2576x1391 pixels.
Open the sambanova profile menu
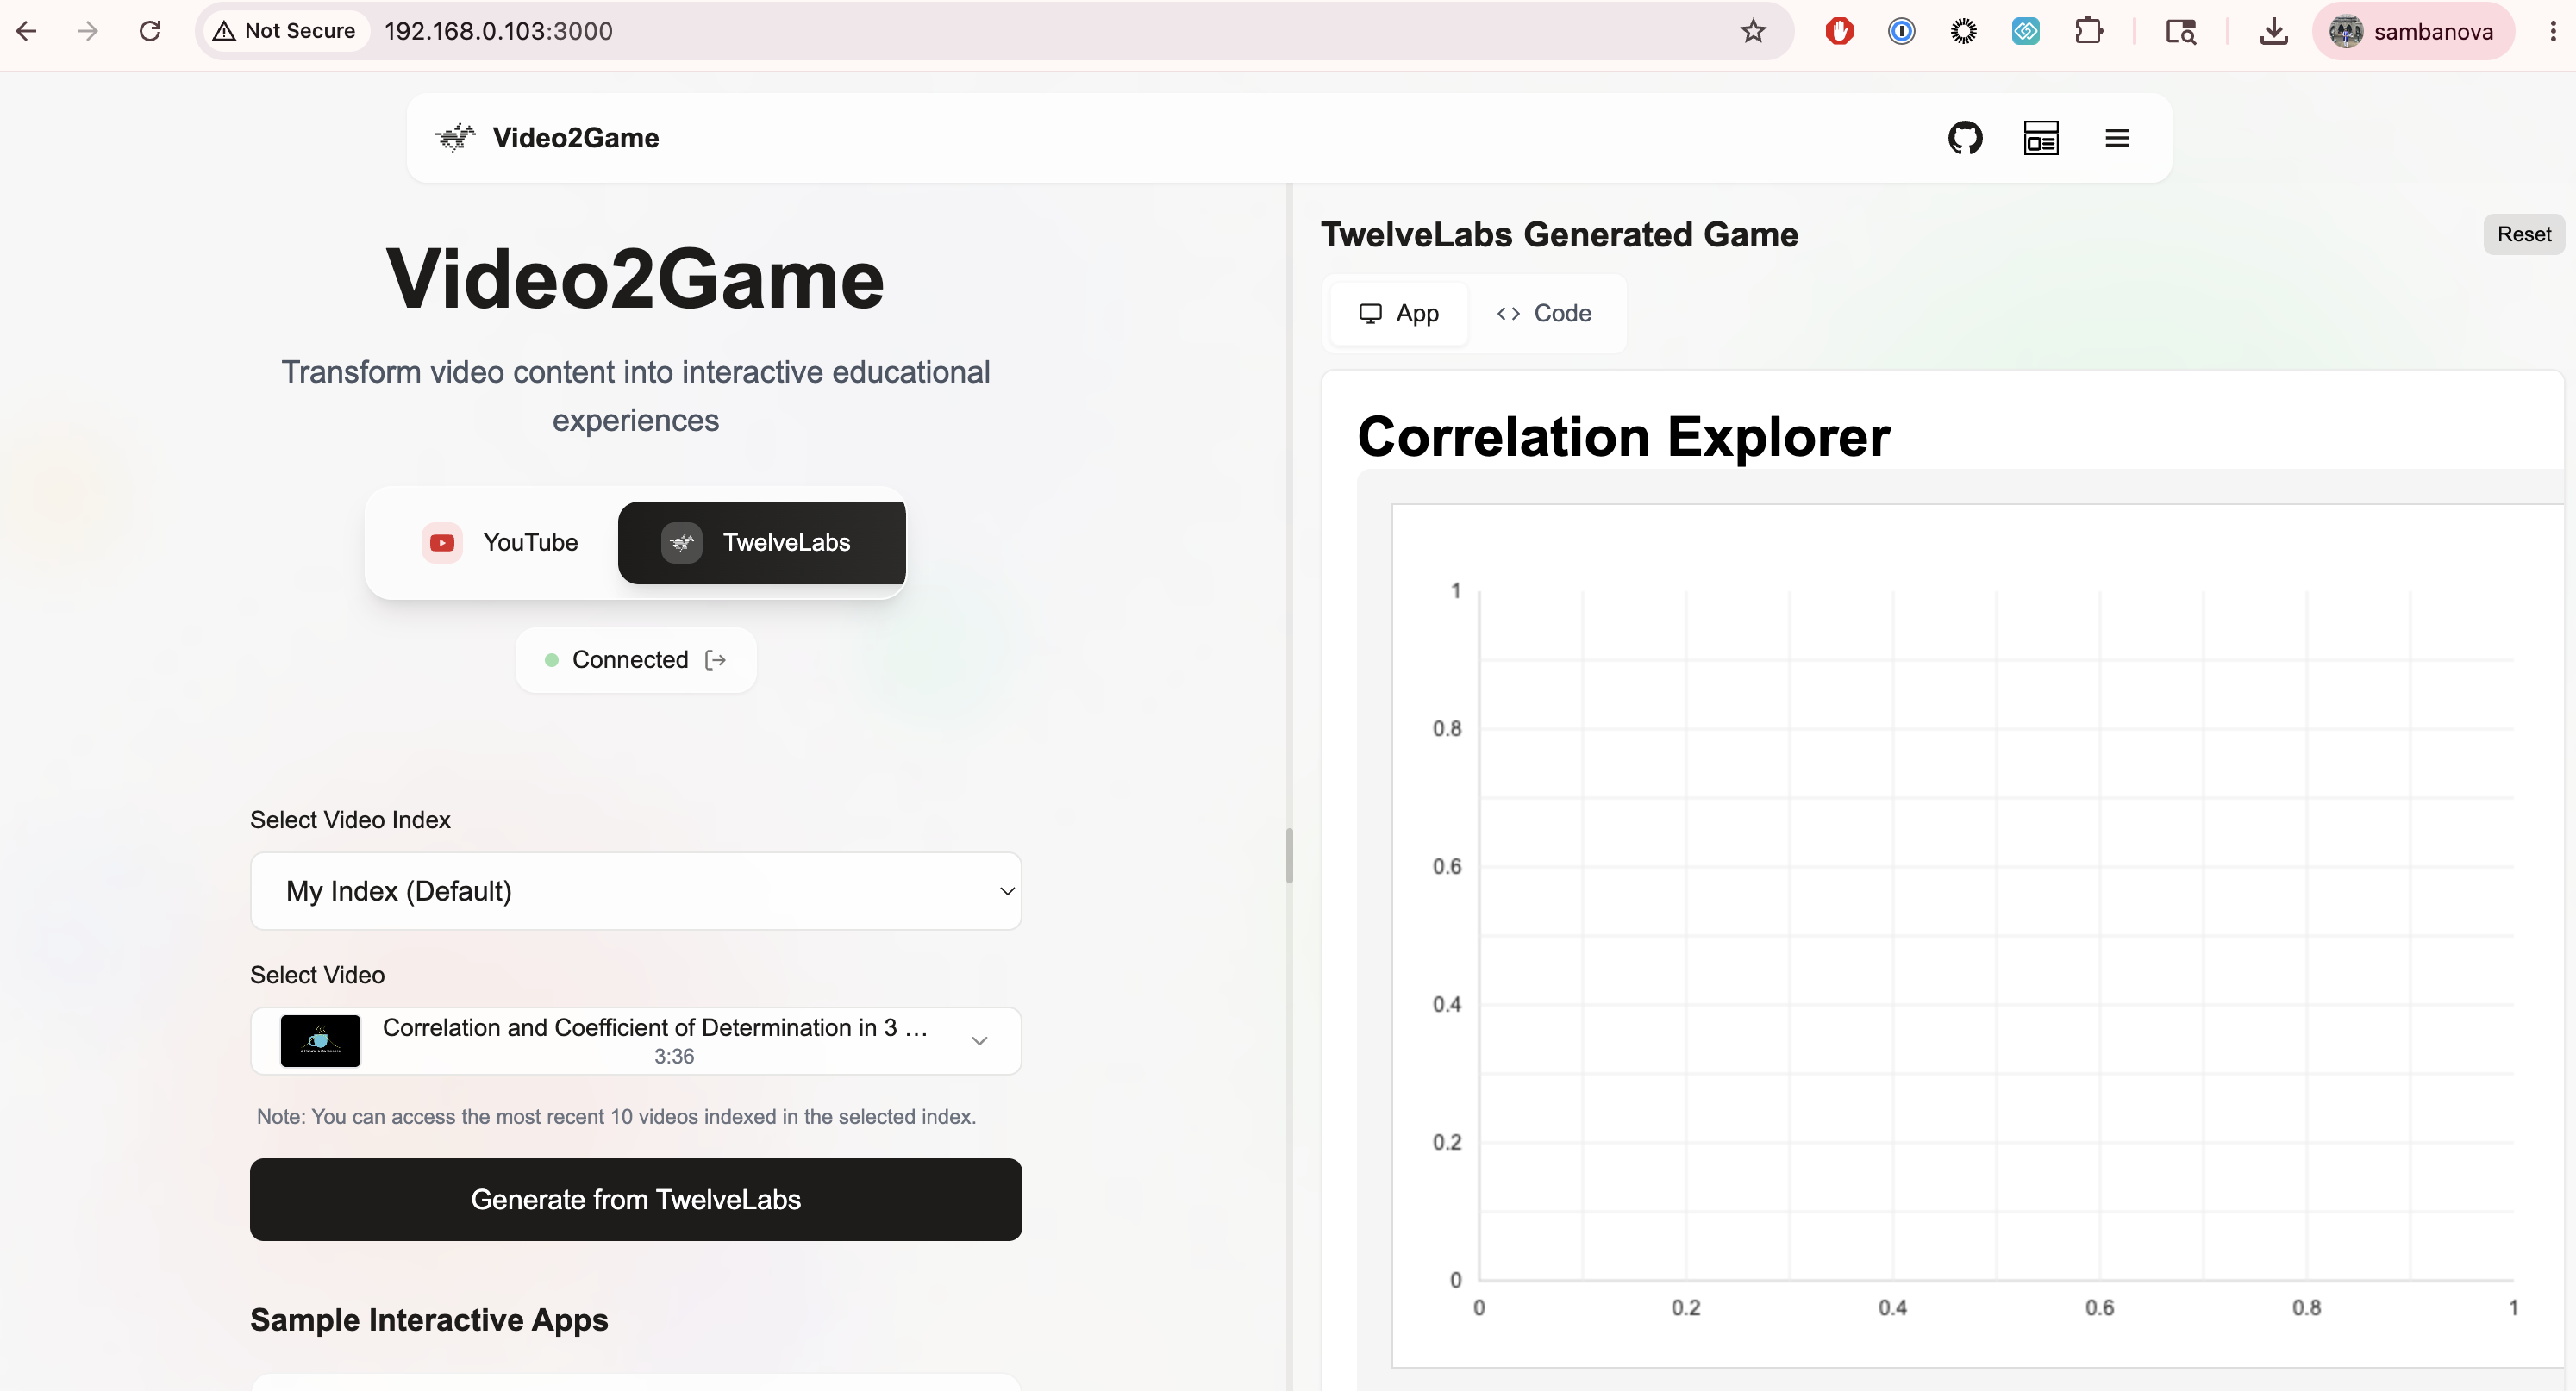(2413, 31)
